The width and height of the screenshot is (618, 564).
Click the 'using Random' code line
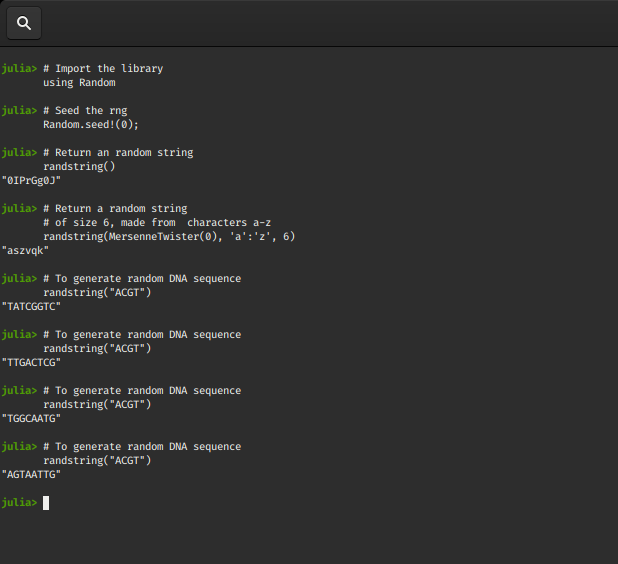pyautogui.click(x=79, y=83)
